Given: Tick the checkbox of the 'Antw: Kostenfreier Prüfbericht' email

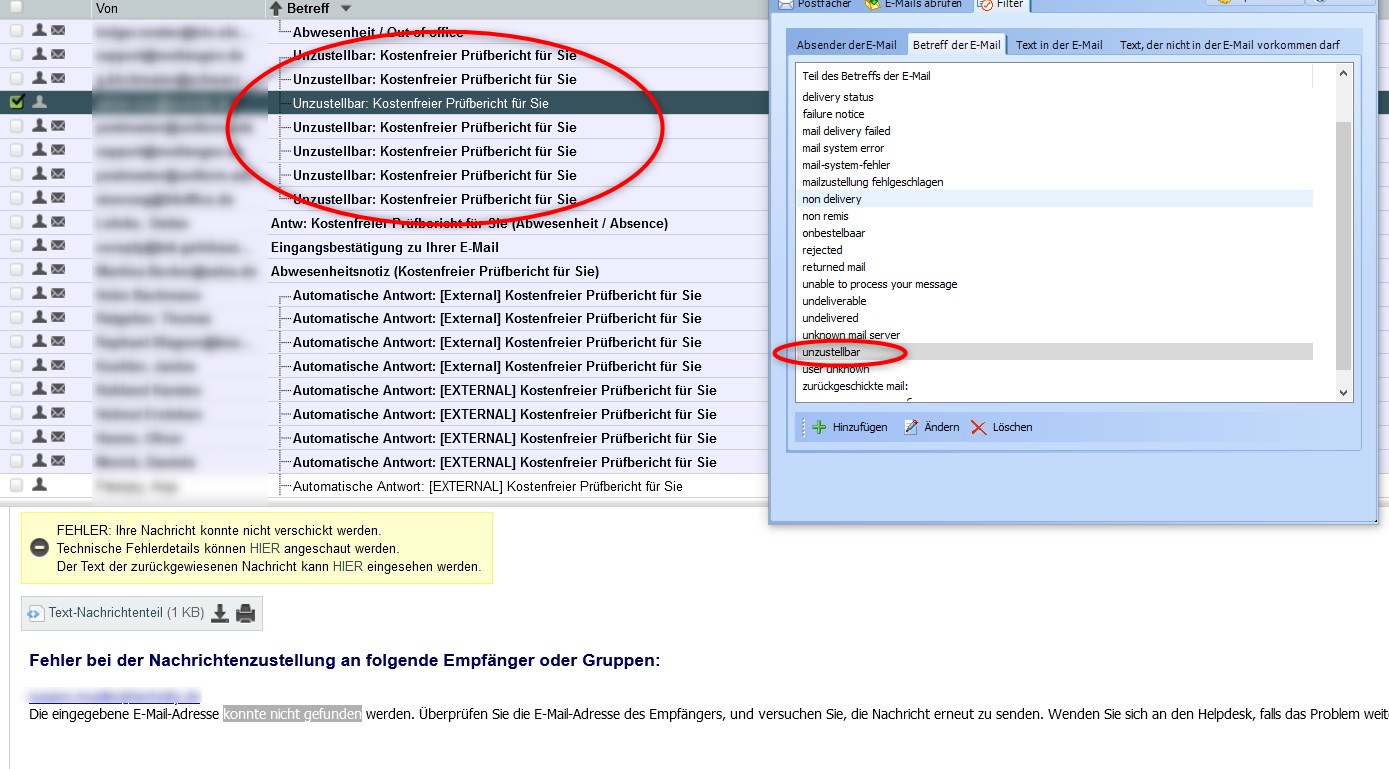Looking at the screenshot, I should click(16, 222).
